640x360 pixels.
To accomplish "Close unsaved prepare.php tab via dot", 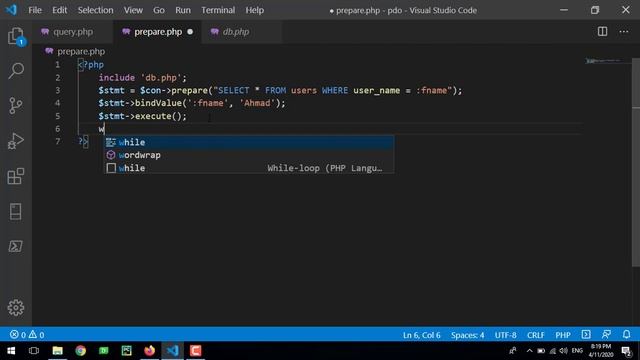I will [190, 32].
